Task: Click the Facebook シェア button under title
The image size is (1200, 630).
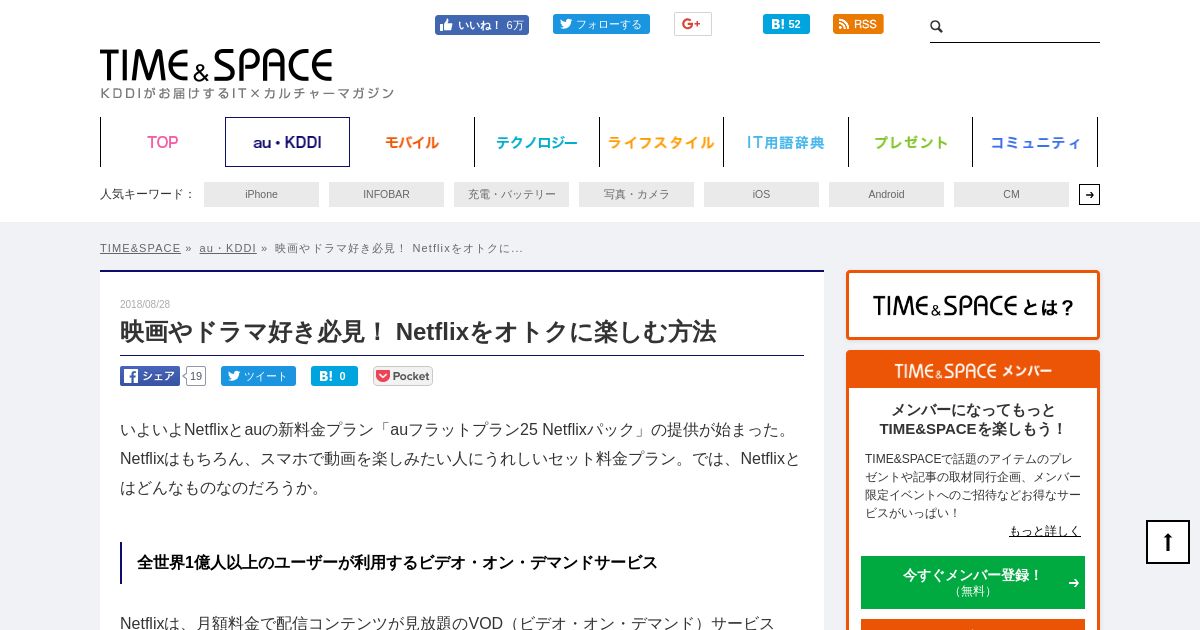Action: (x=150, y=376)
